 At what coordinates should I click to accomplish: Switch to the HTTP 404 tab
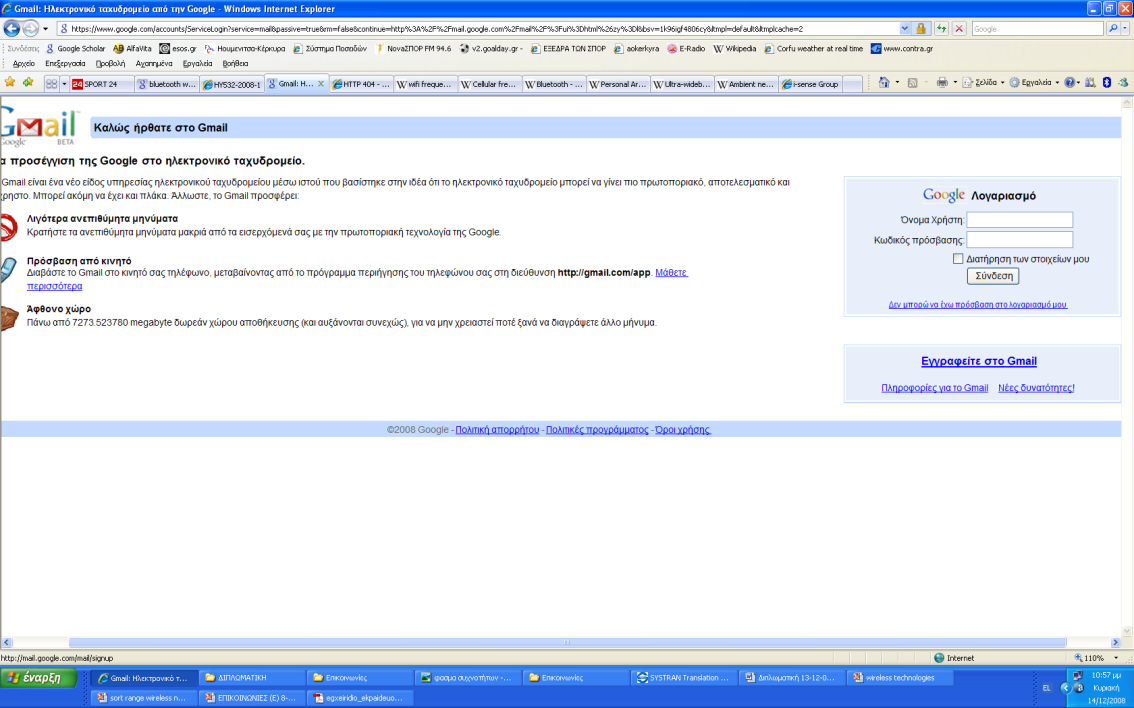[x=361, y=84]
